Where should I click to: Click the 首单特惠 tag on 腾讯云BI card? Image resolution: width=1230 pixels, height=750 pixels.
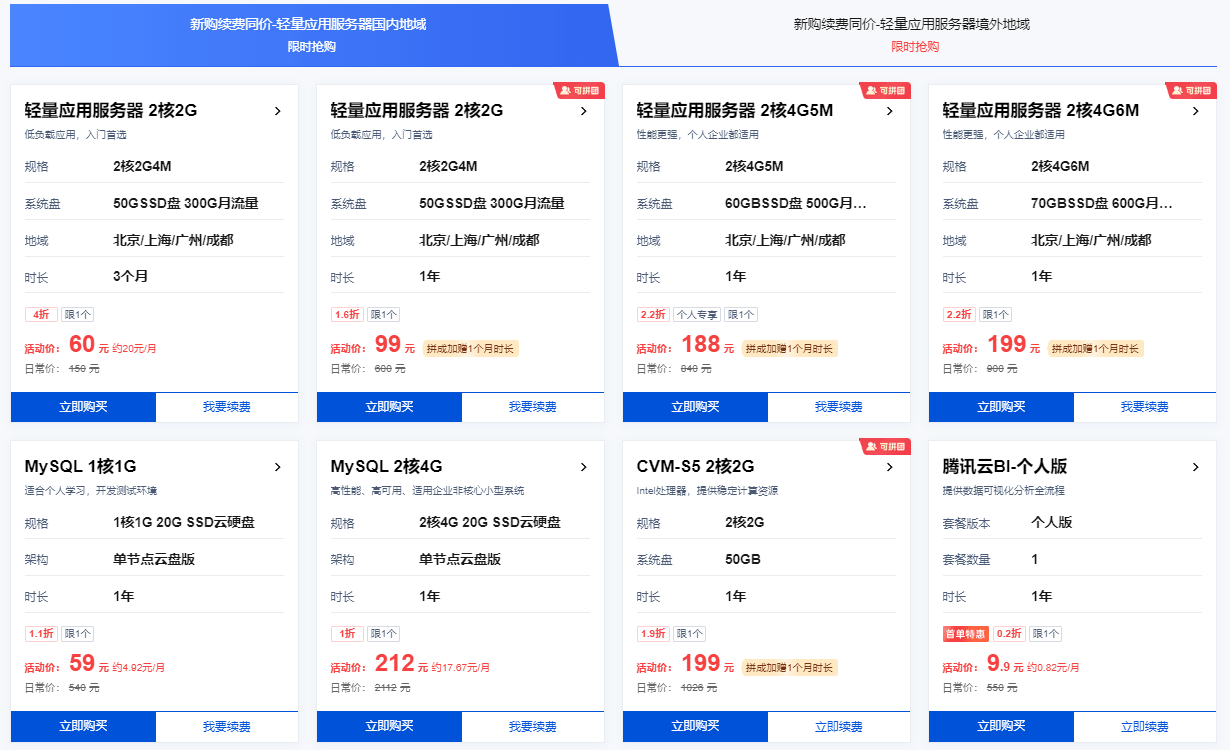point(966,633)
